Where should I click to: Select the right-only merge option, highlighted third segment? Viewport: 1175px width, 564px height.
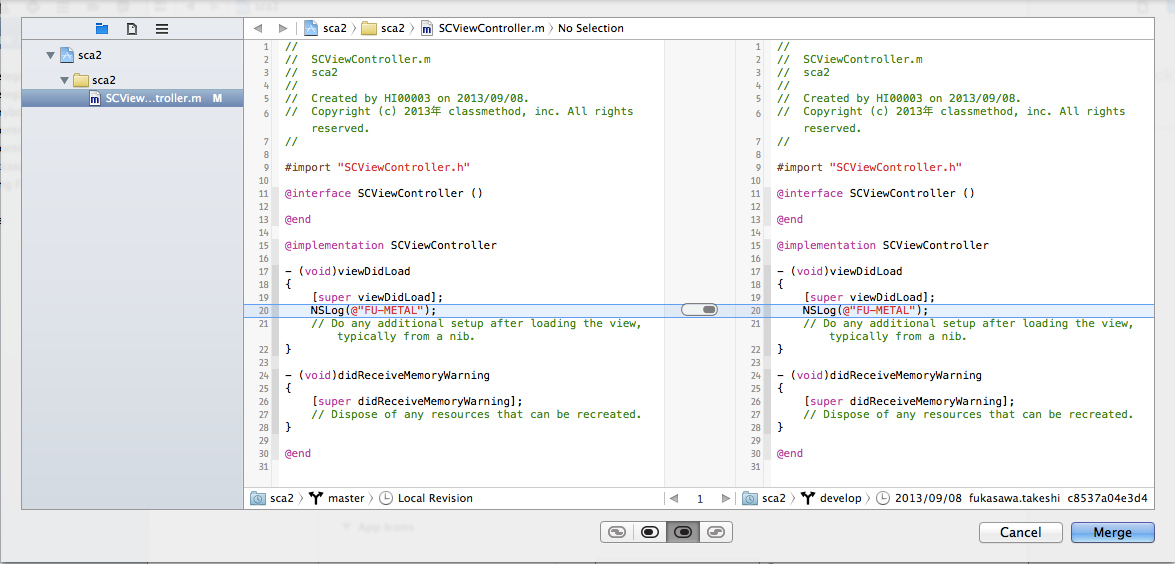pyautogui.click(x=683, y=532)
